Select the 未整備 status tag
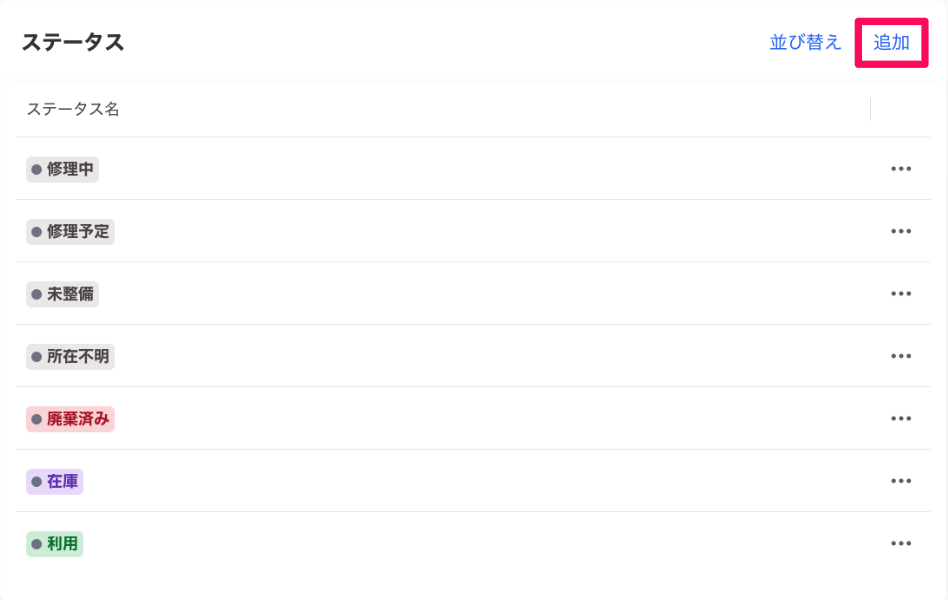Screen dimensions: 948x600 pyautogui.click(x=62, y=294)
